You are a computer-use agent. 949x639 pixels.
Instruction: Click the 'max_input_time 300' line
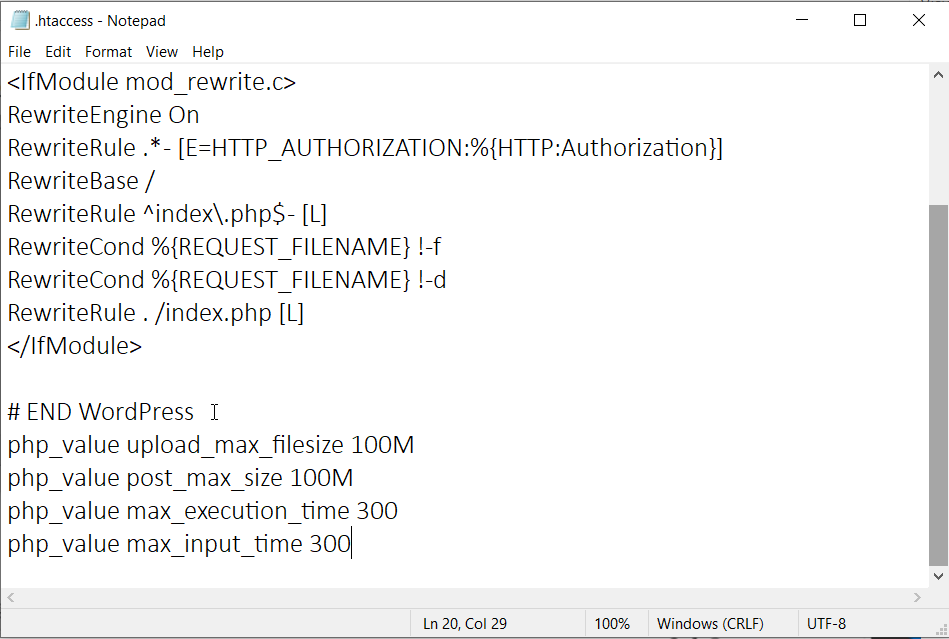coord(179,544)
